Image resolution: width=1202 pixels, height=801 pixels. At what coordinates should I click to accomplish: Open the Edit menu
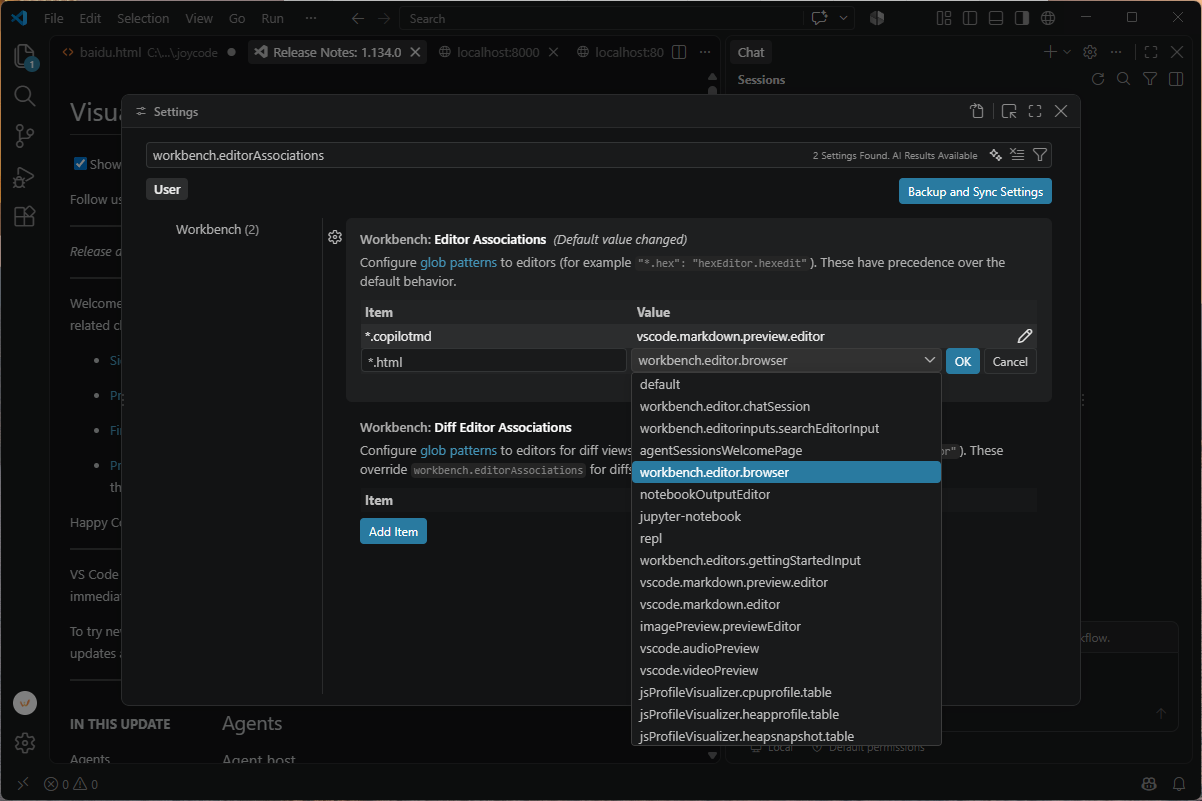[x=90, y=18]
